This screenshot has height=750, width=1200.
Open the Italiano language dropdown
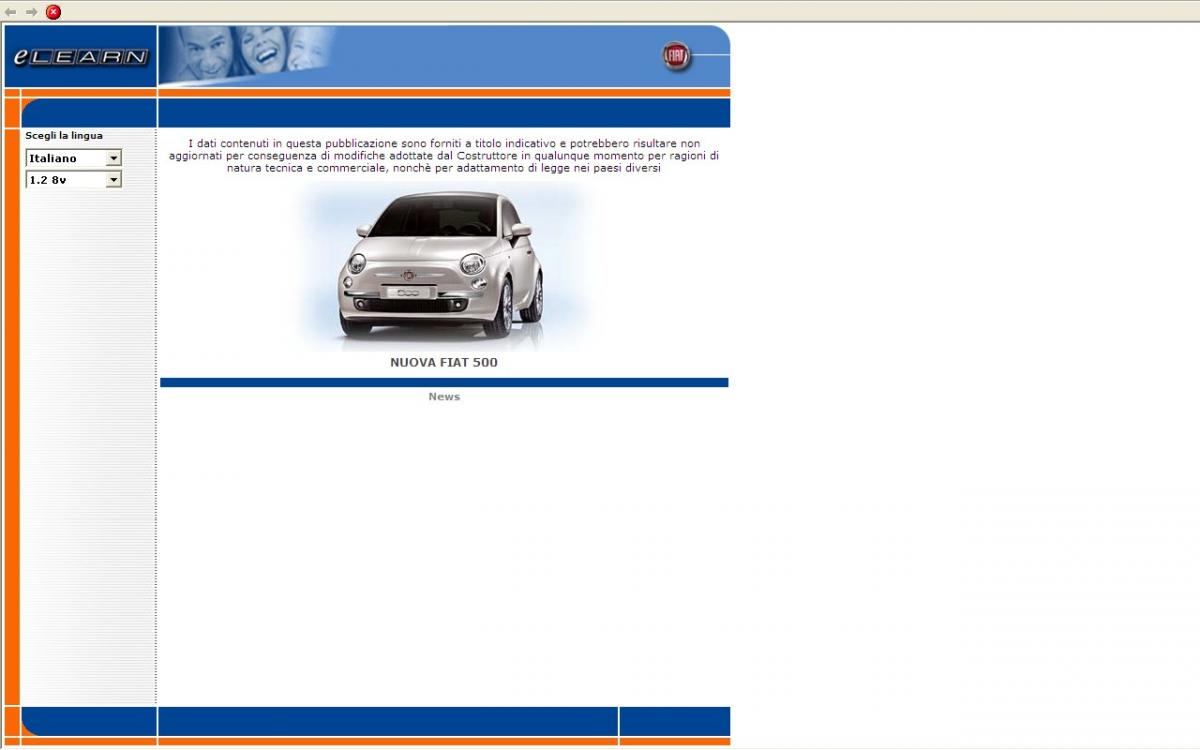[73, 158]
